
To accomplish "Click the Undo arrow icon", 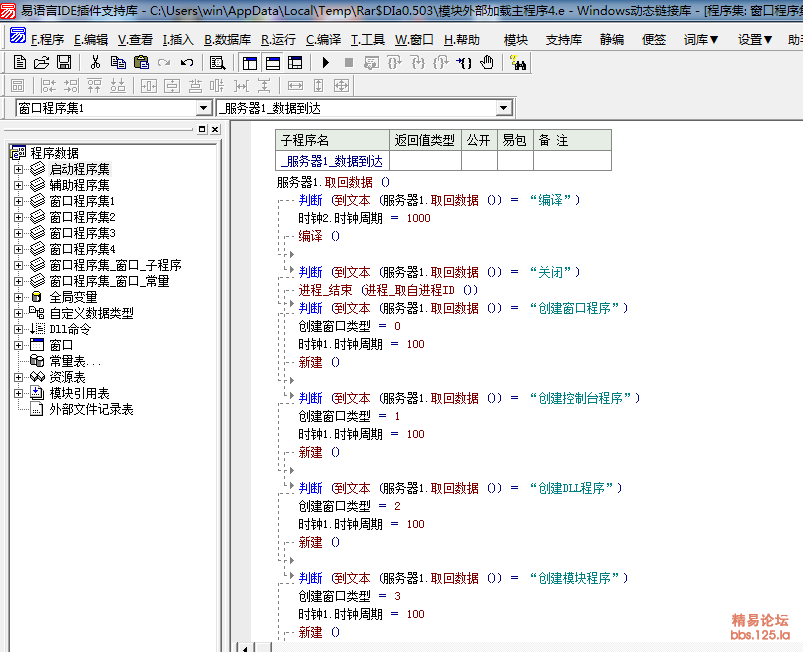I will 187,62.
